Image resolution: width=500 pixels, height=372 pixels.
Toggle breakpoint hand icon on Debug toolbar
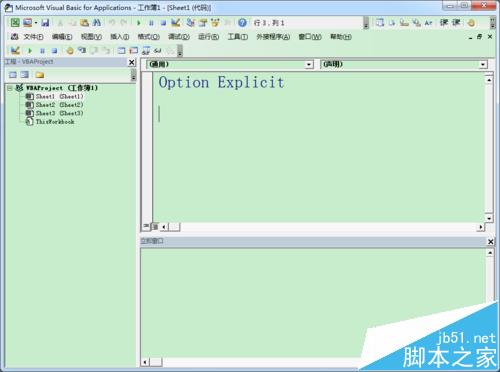coord(70,51)
